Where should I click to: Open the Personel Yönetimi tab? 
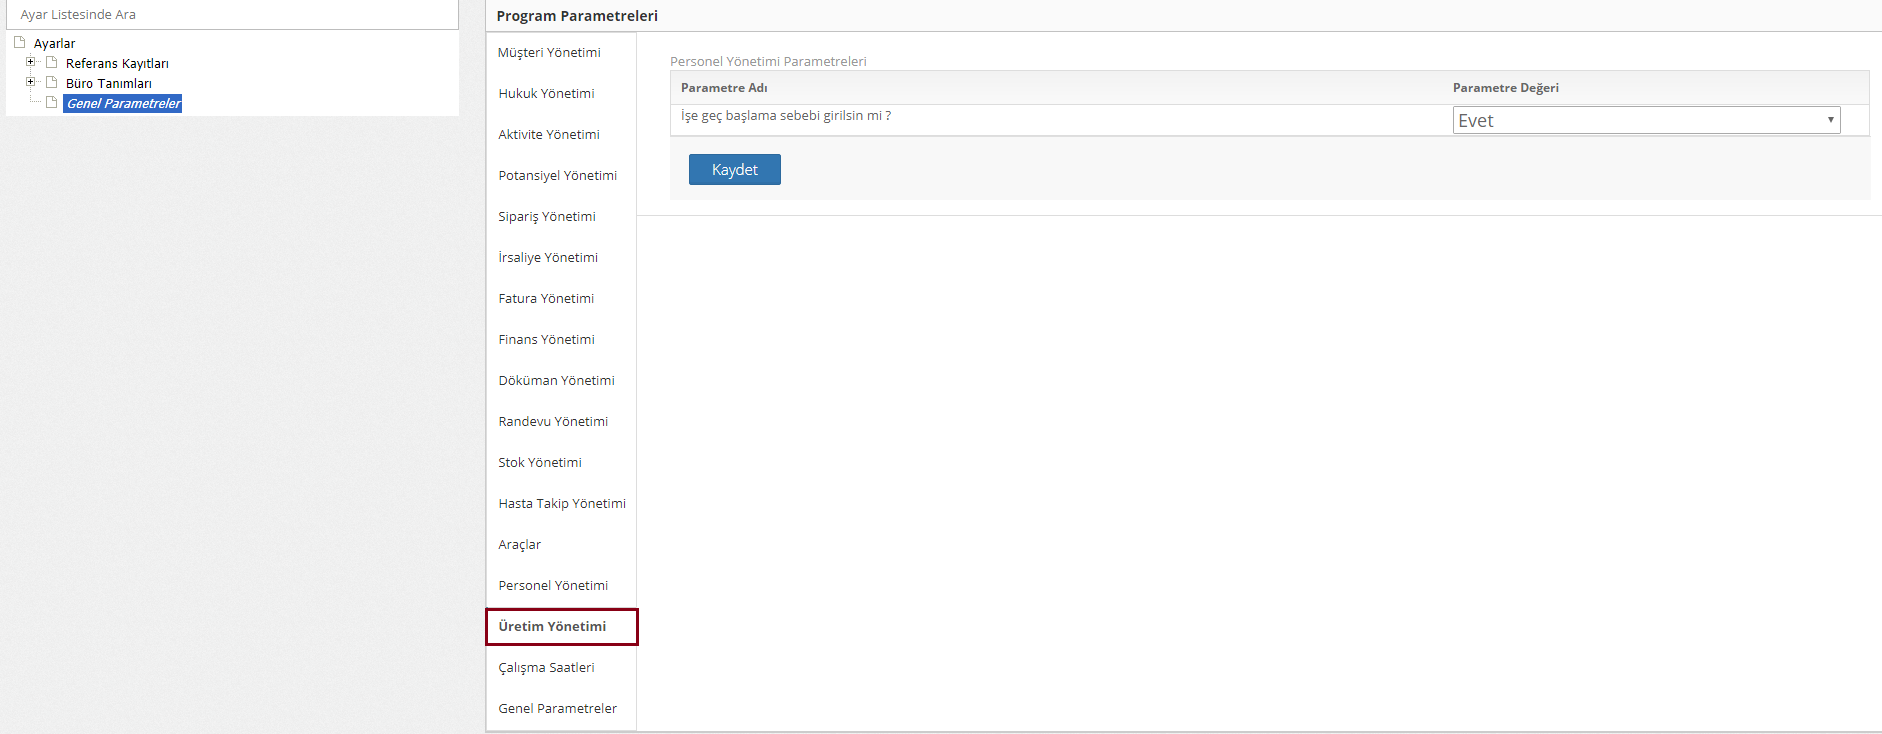pos(553,585)
